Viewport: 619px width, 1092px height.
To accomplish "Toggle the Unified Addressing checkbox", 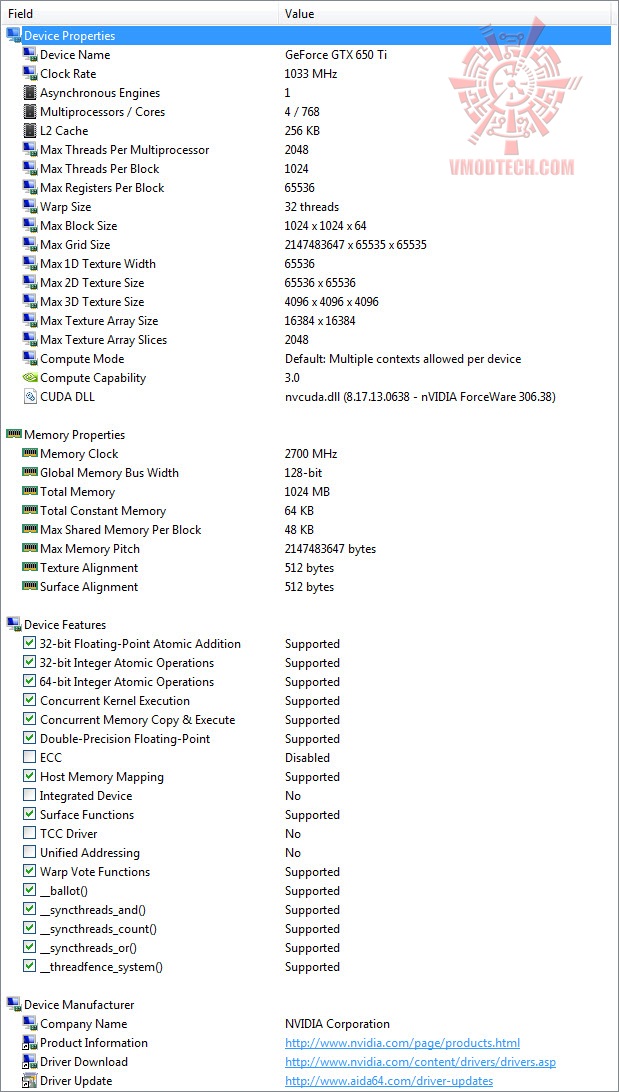I will [29, 852].
